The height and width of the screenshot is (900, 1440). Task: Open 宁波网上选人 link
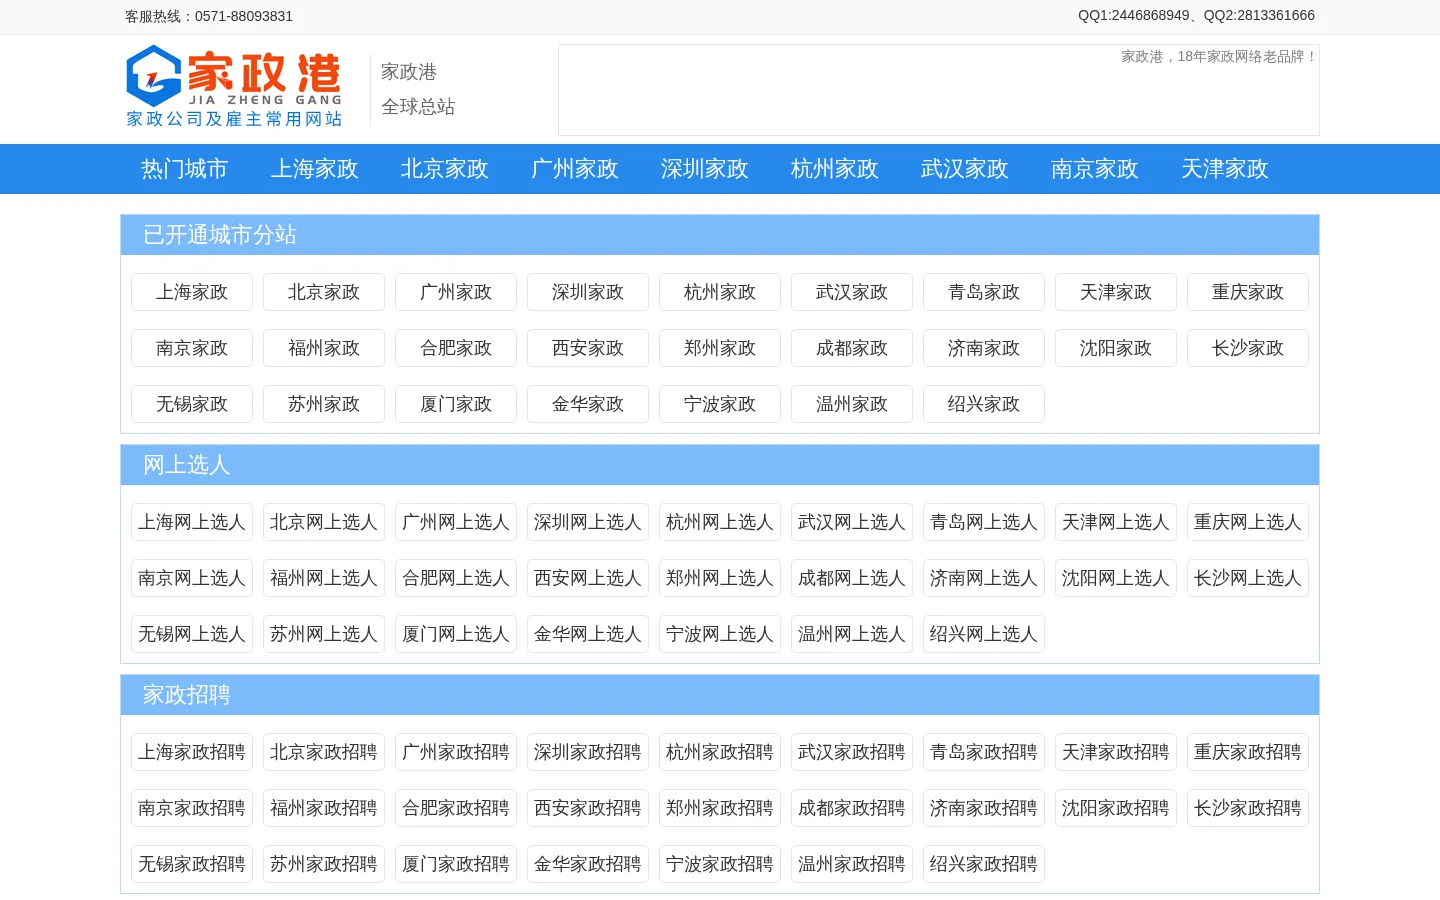click(x=720, y=634)
